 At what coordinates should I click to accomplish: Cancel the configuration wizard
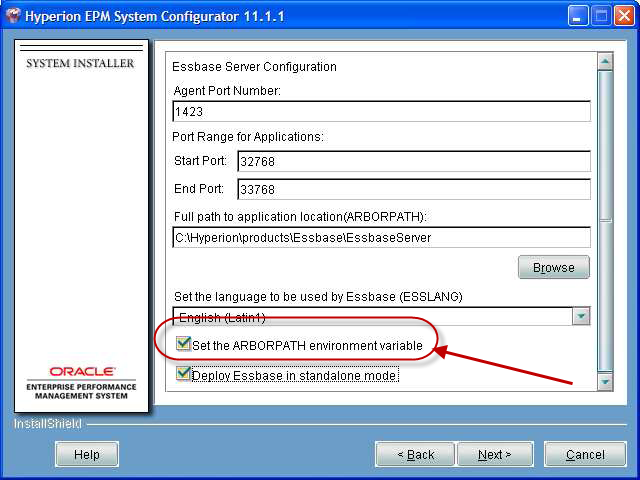pyautogui.click(x=585, y=454)
